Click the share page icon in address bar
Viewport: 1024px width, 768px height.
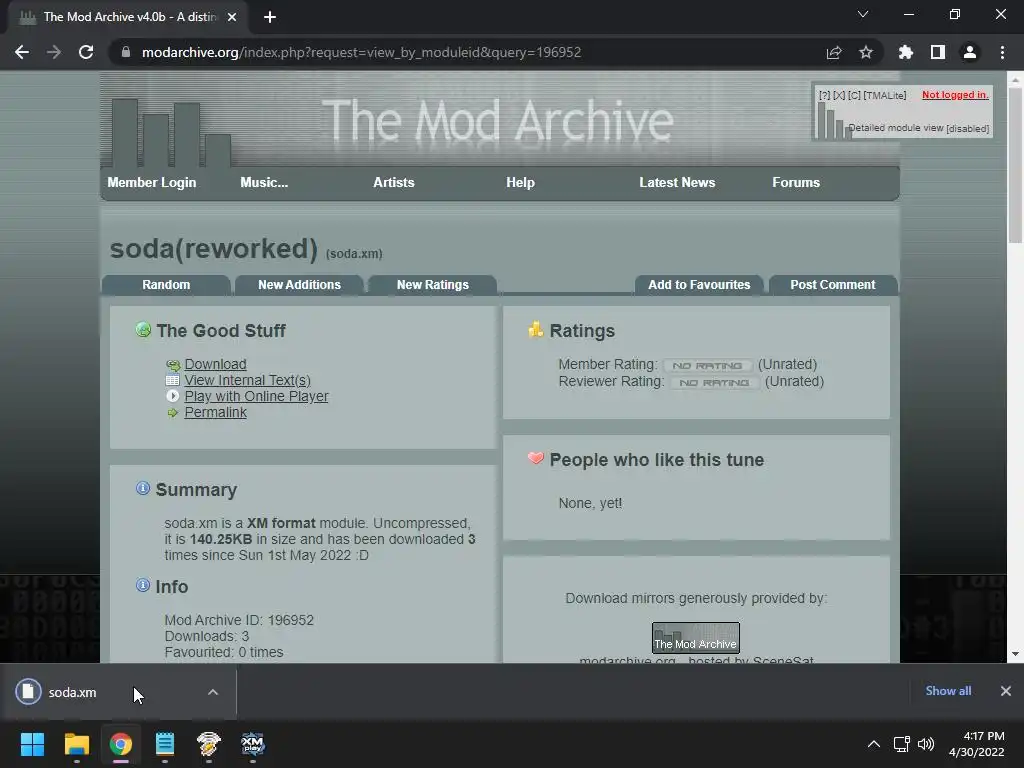[834, 52]
